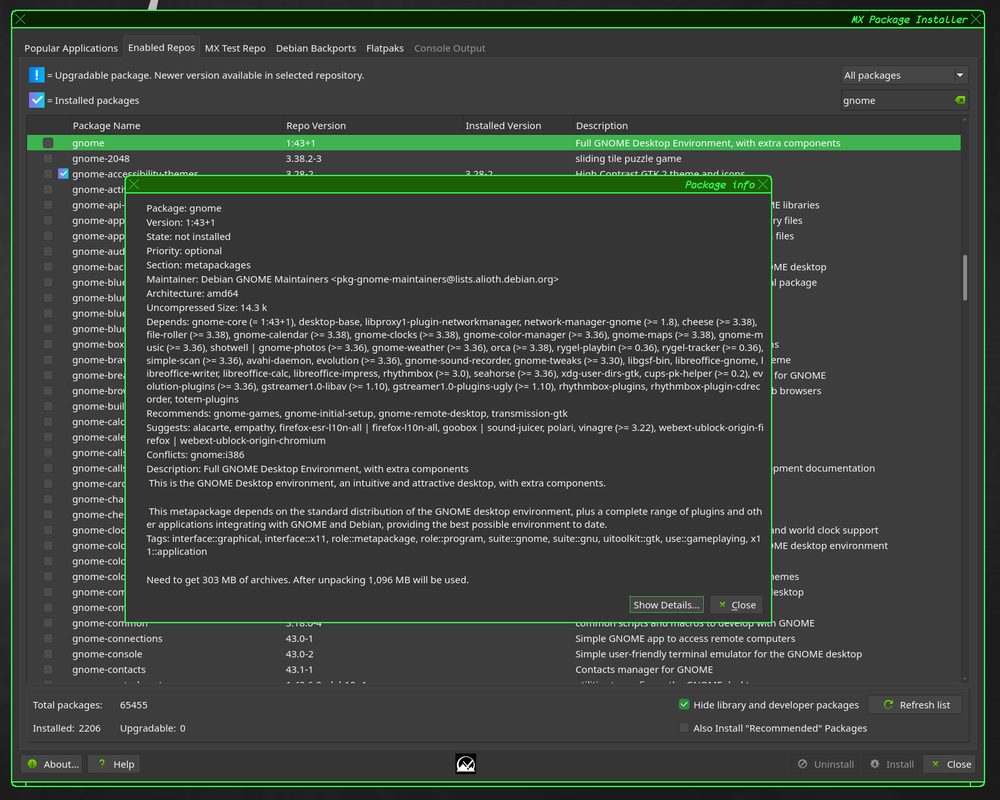Image resolution: width=1000 pixels, height=800 pixels.
Task: Tick the checkbox for gnome-connections
Action: [48, 638]
